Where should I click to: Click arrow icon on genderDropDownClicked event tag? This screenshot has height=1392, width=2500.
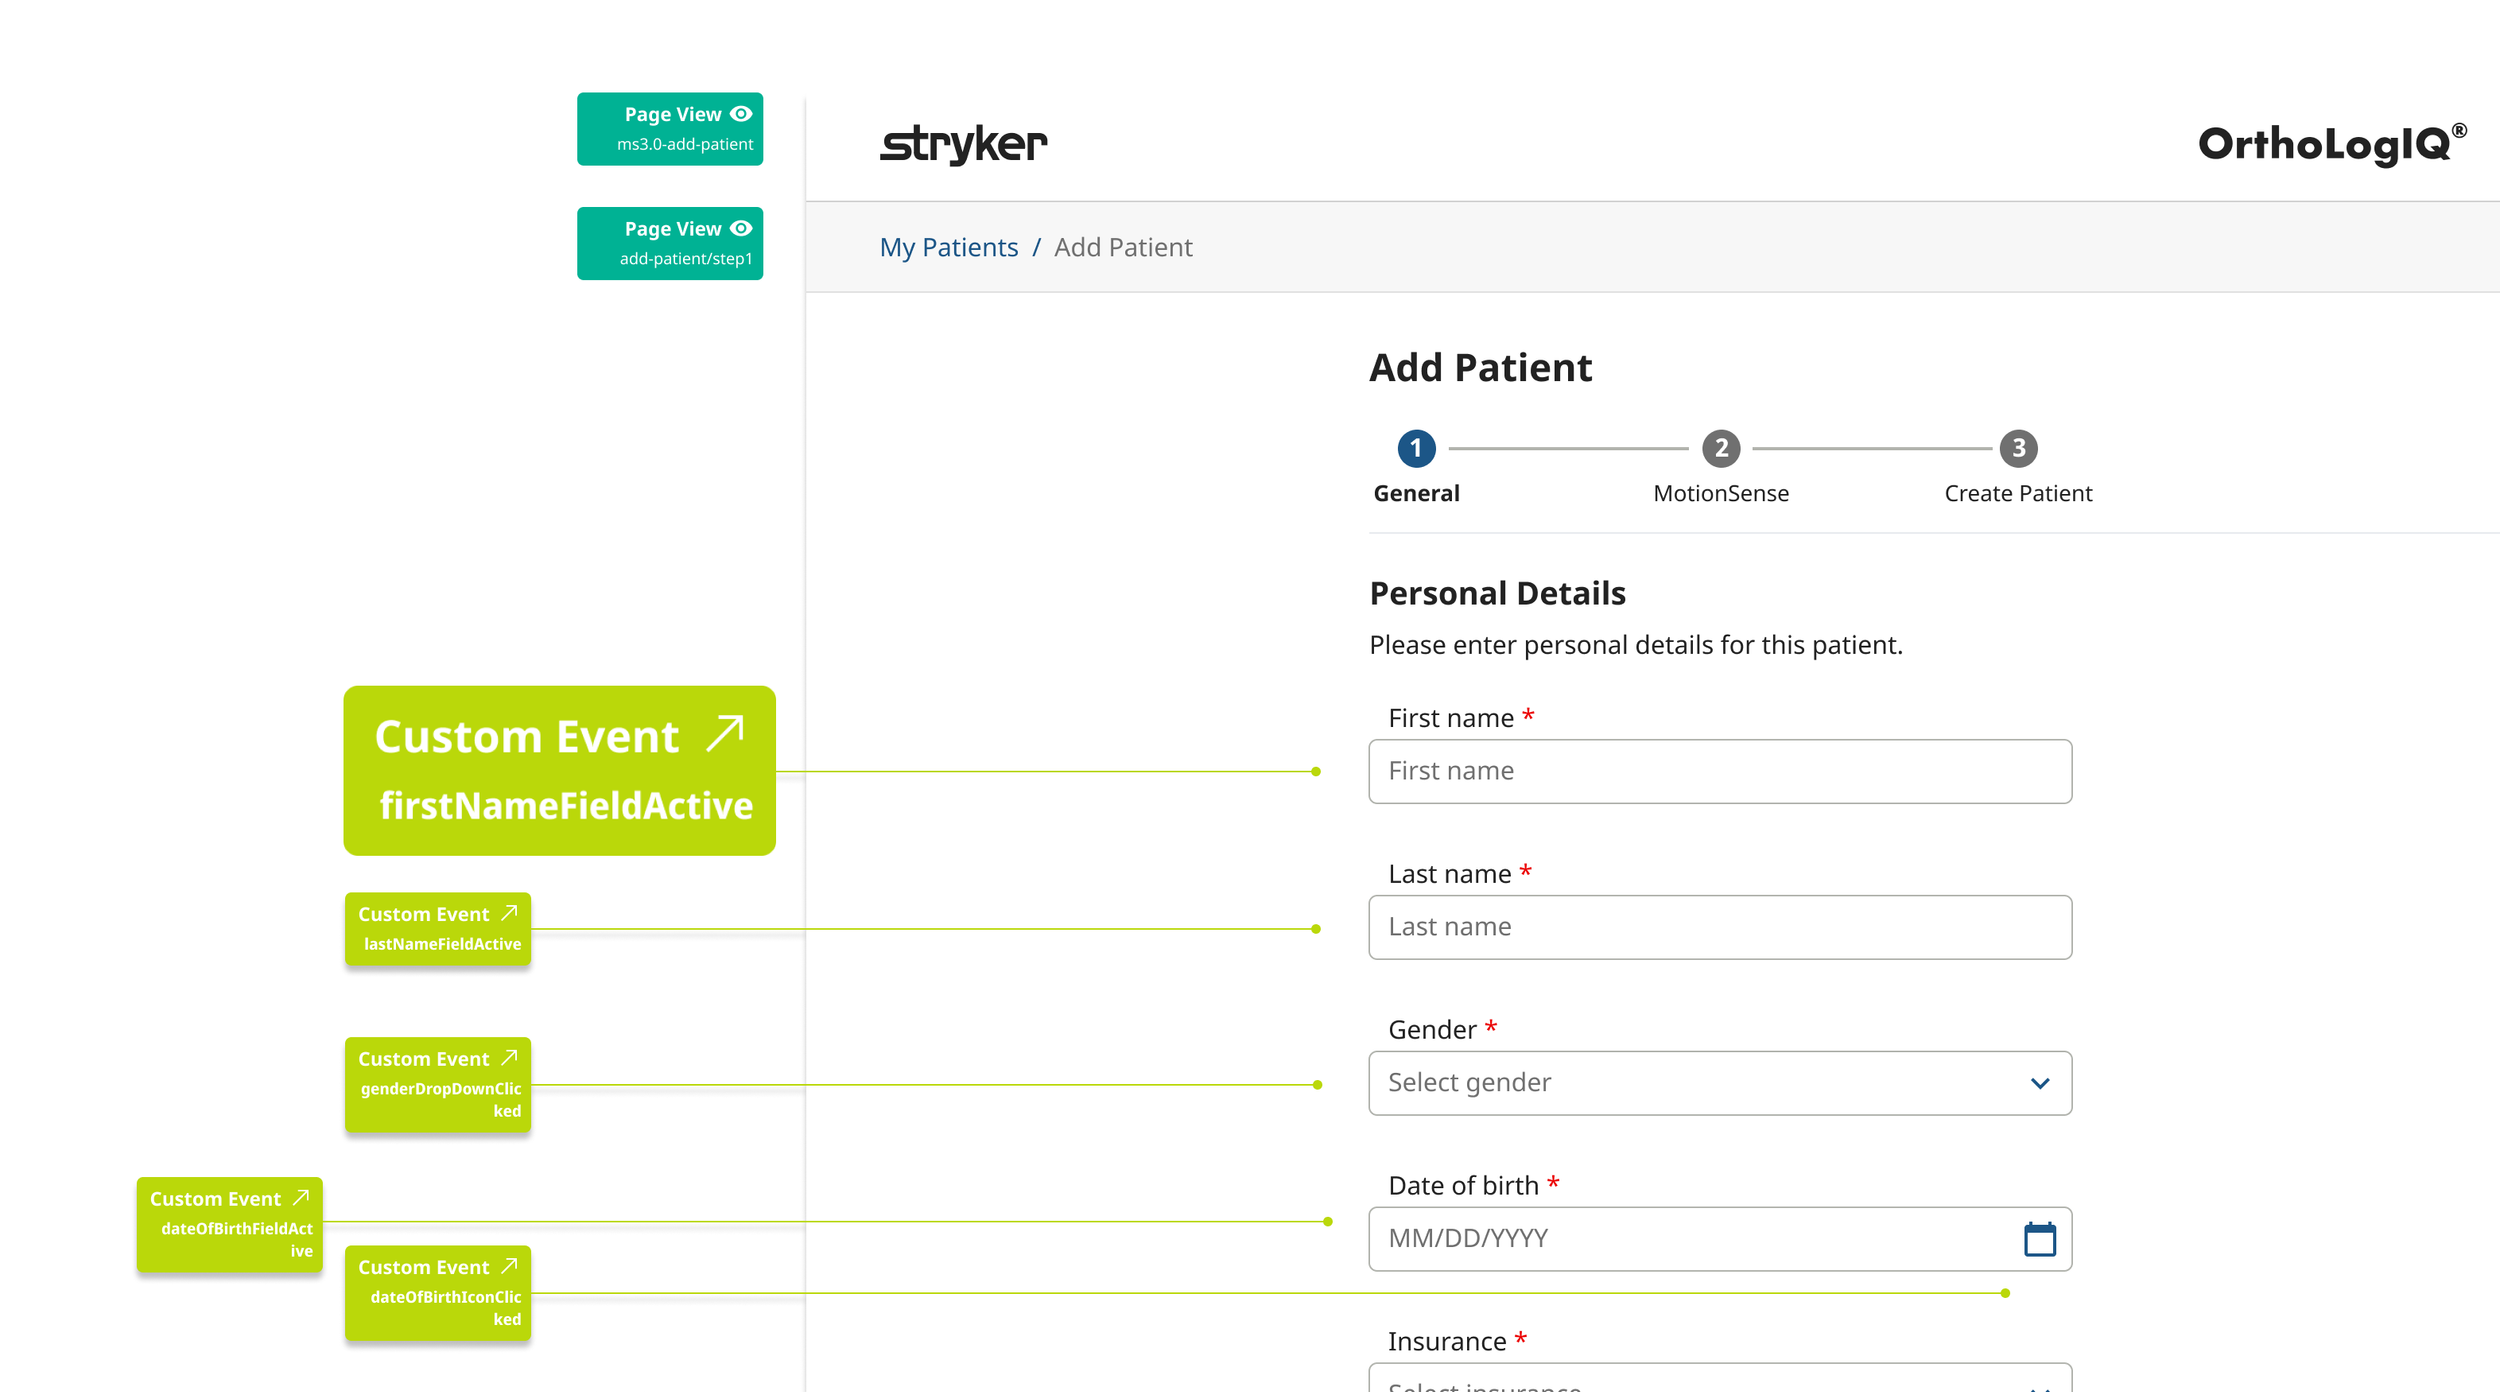(509, 1057)
